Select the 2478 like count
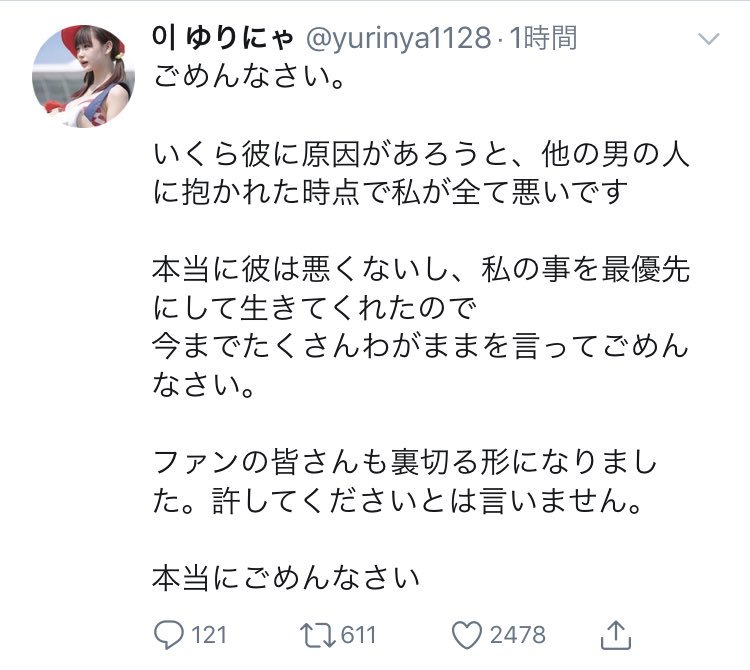The image size is (750, 670). pyautogui.click(x=518, y=635)
